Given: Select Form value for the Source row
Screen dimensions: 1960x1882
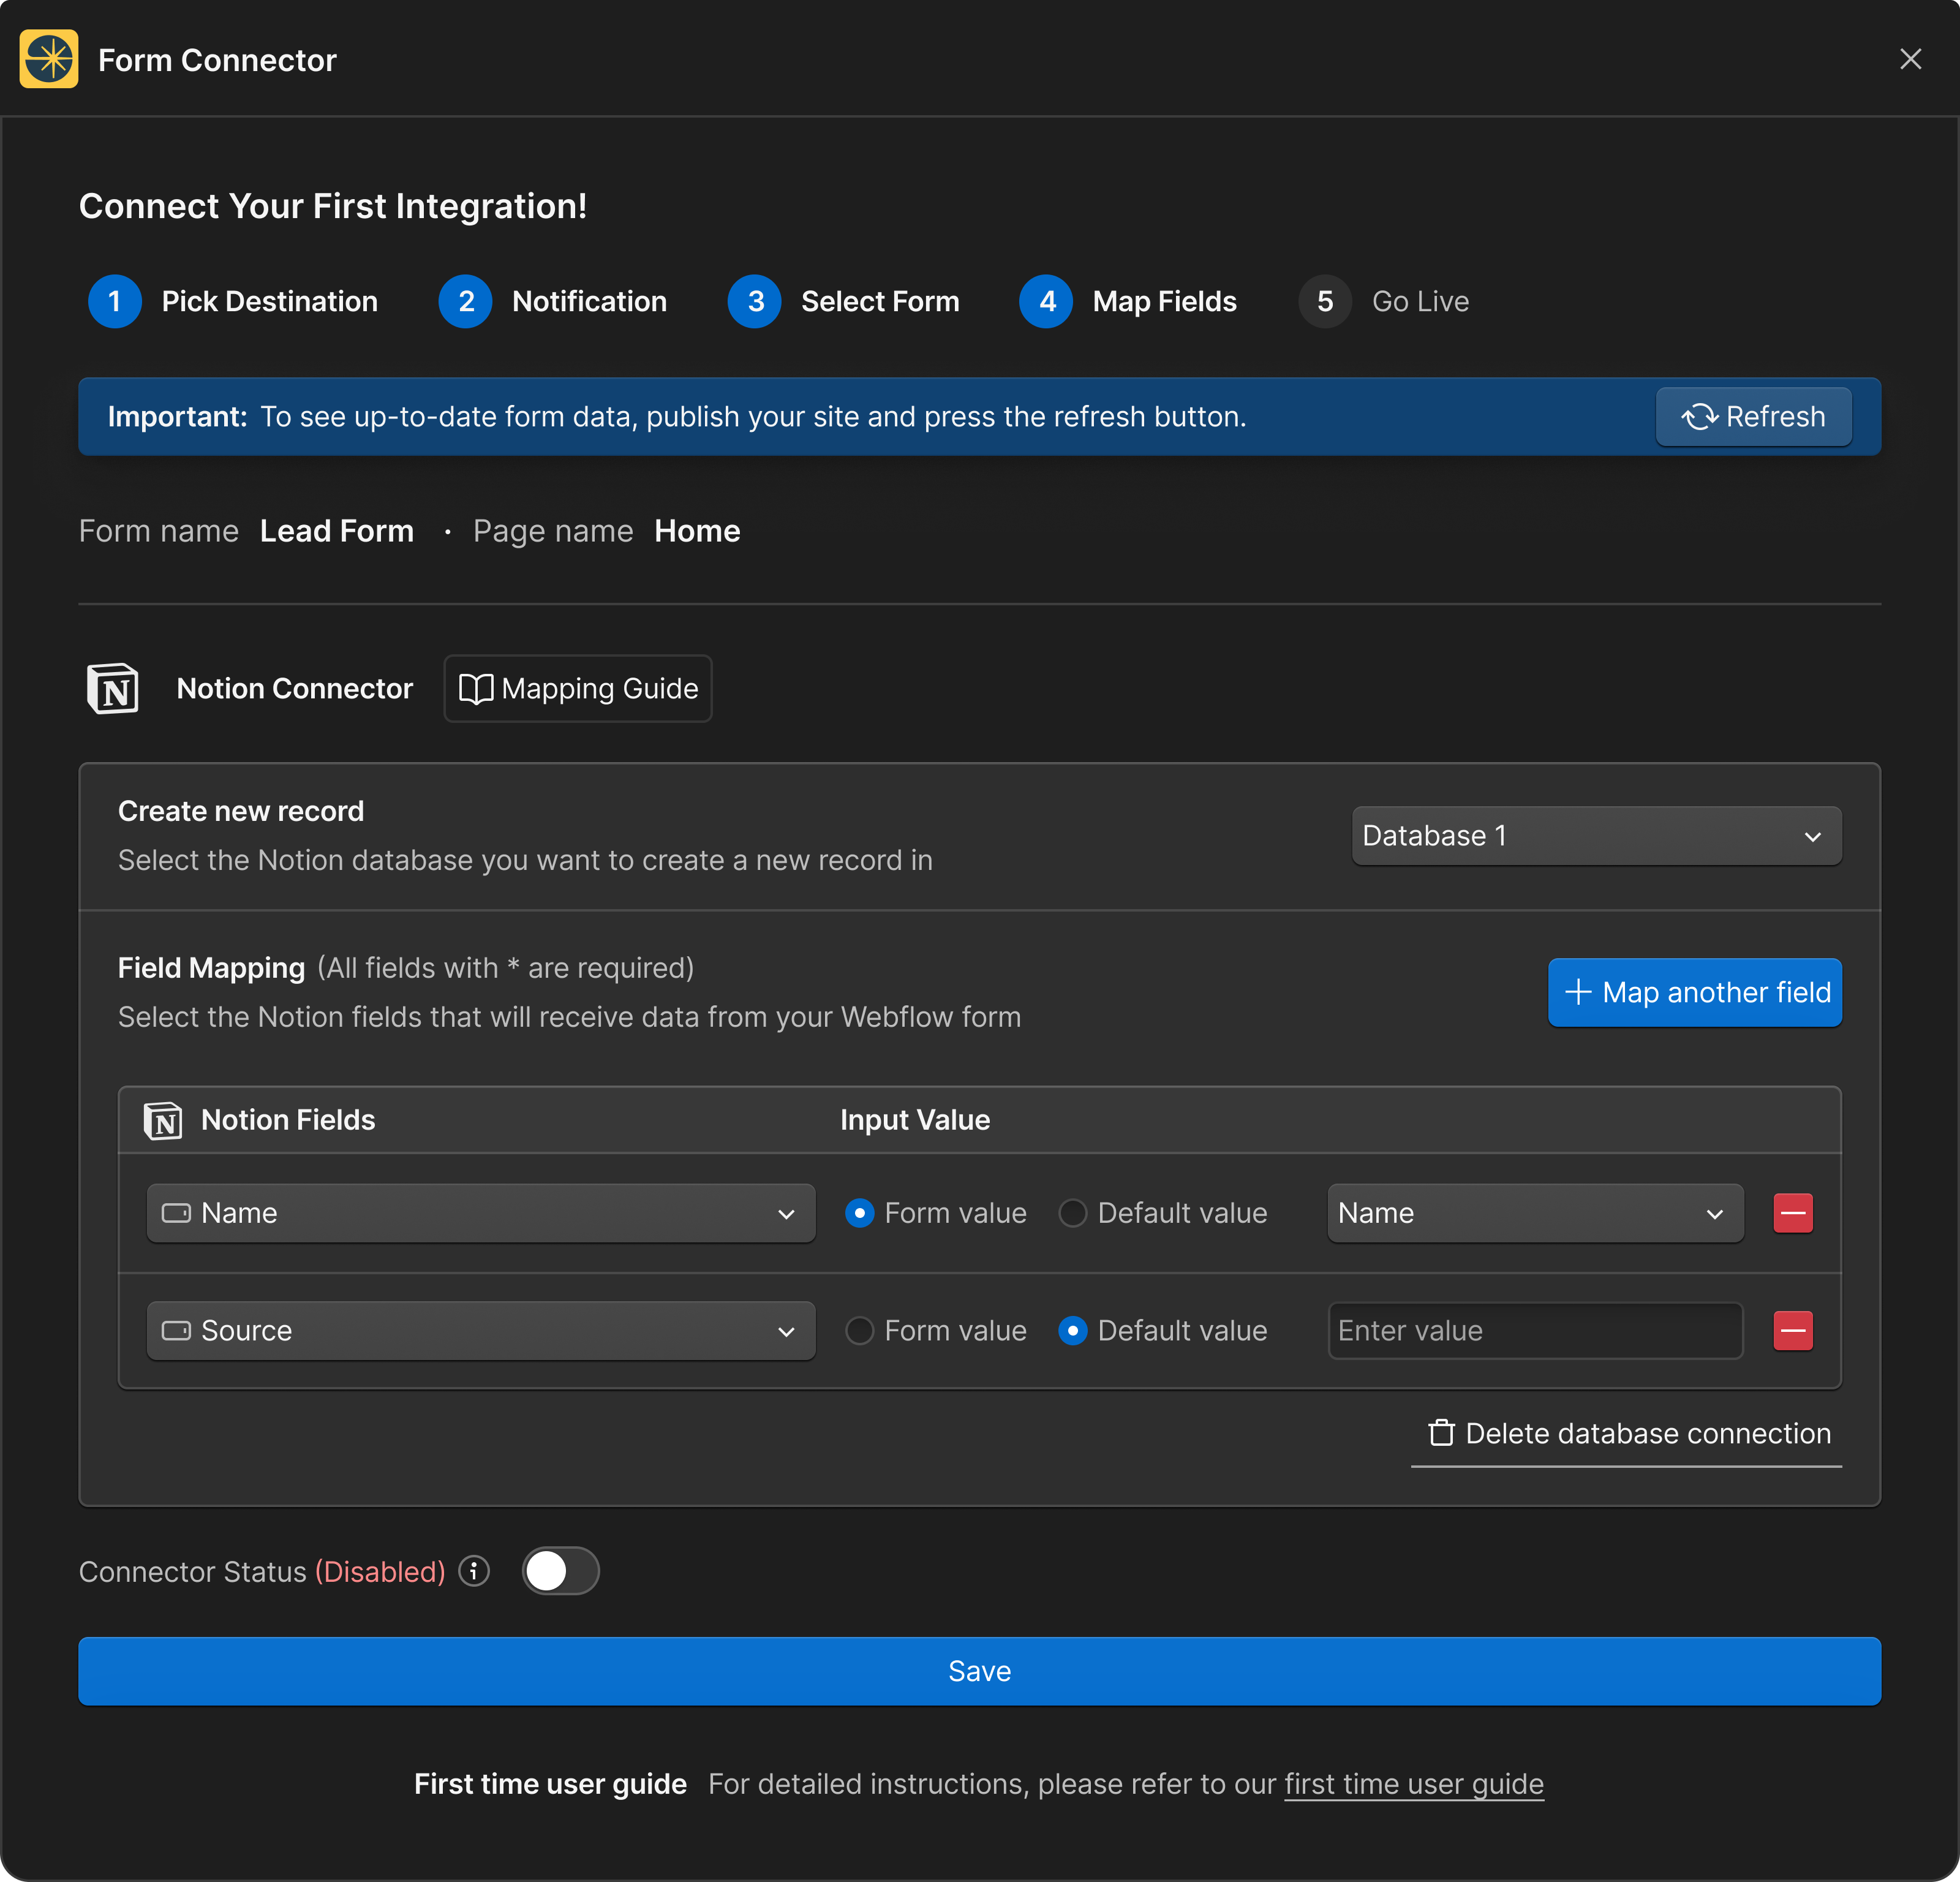Looking at the screenshot, I should pyautogui.click(x=860, y=1331).
